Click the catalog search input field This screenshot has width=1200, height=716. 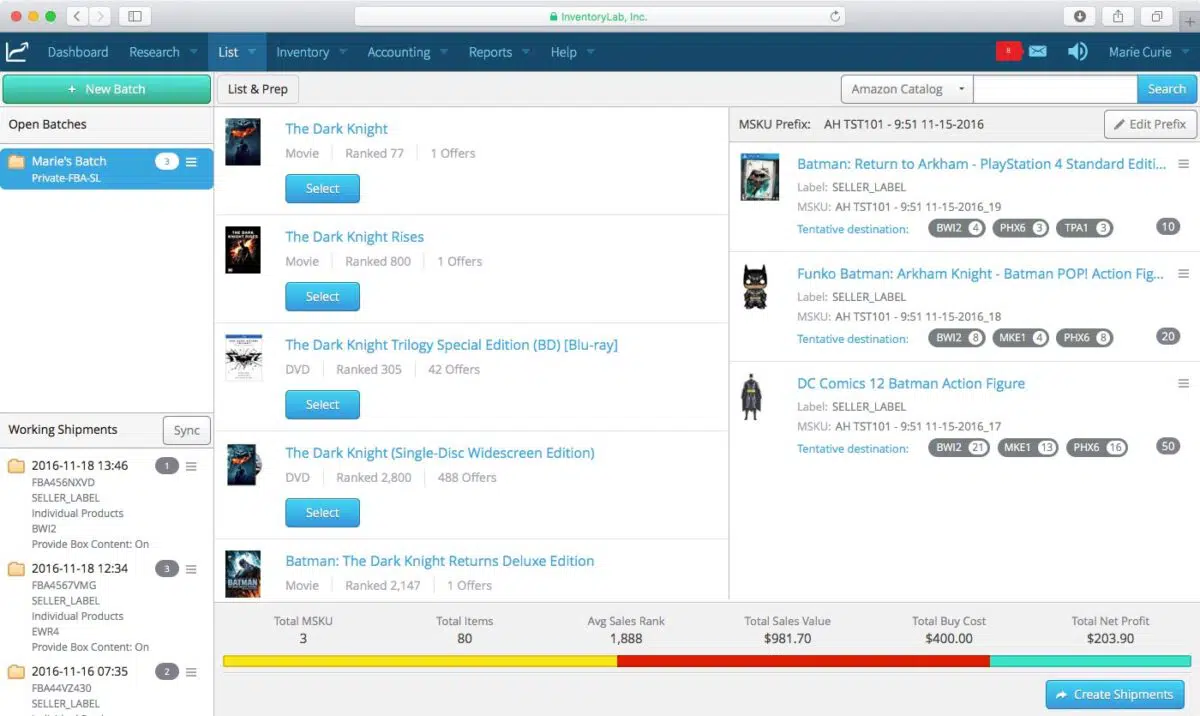click(x=1055, y=88)
